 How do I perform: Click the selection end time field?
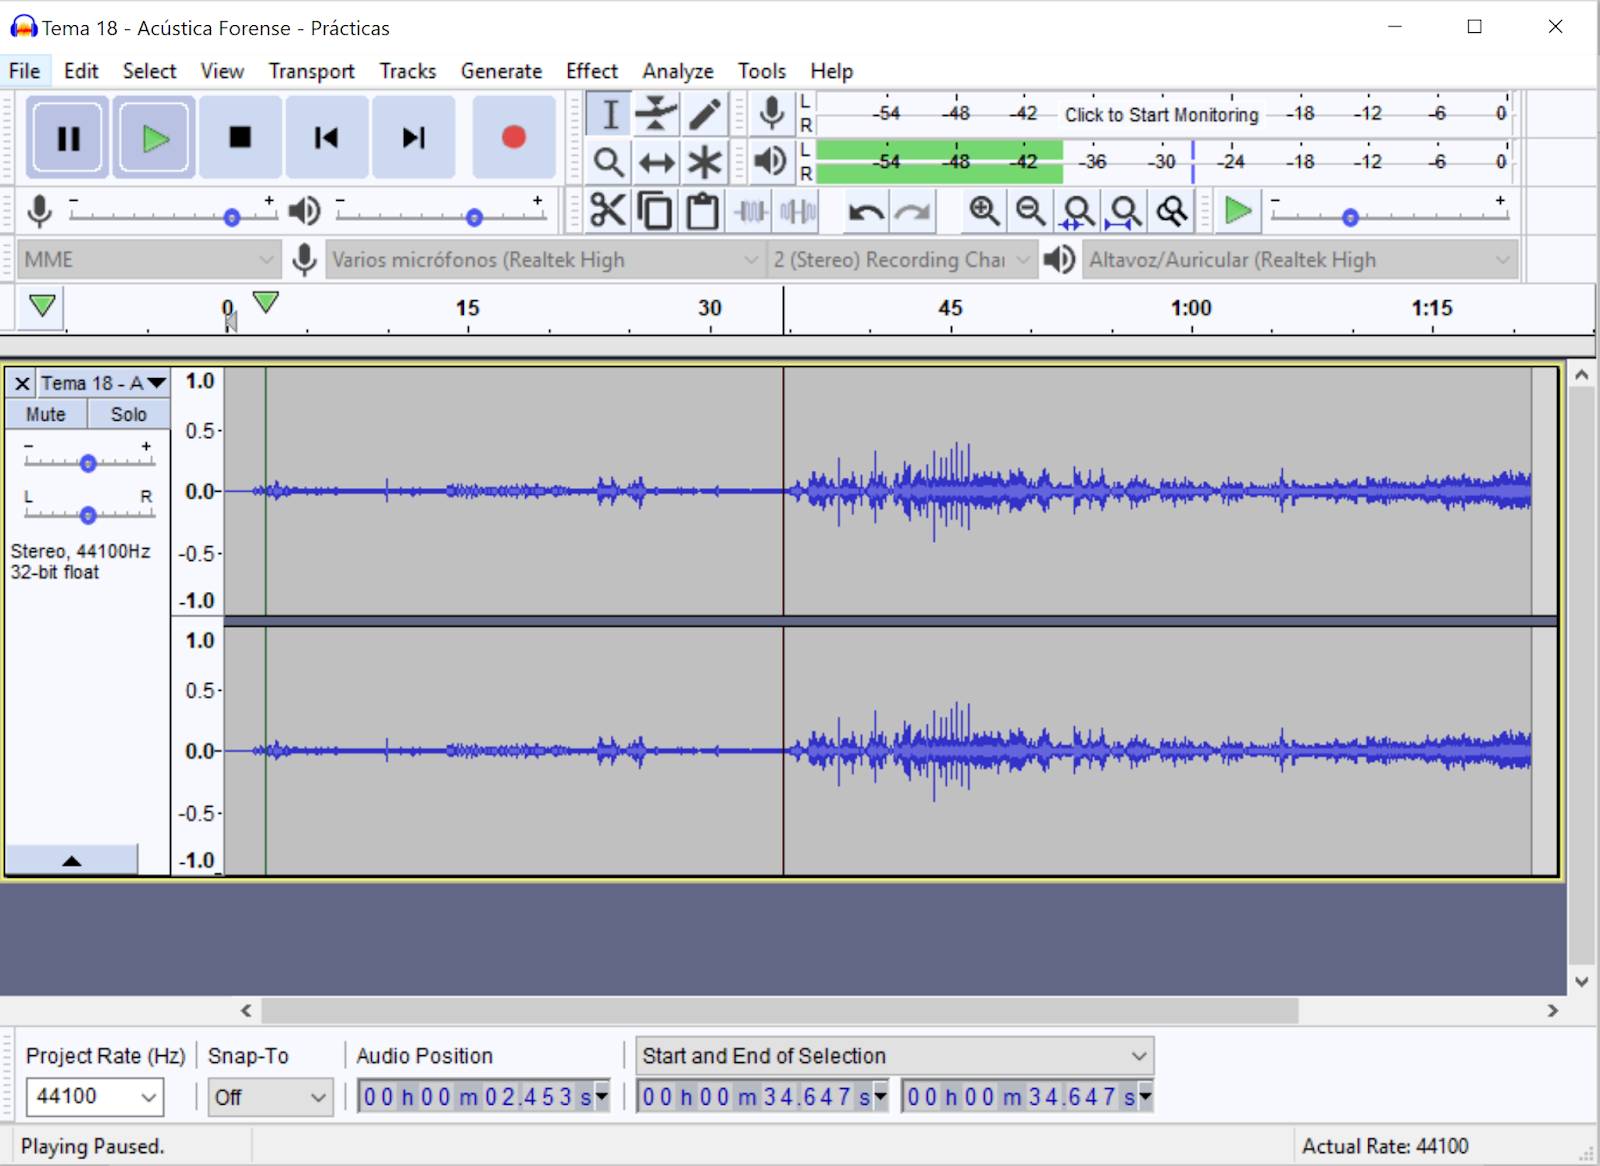click(1028, 1097)
